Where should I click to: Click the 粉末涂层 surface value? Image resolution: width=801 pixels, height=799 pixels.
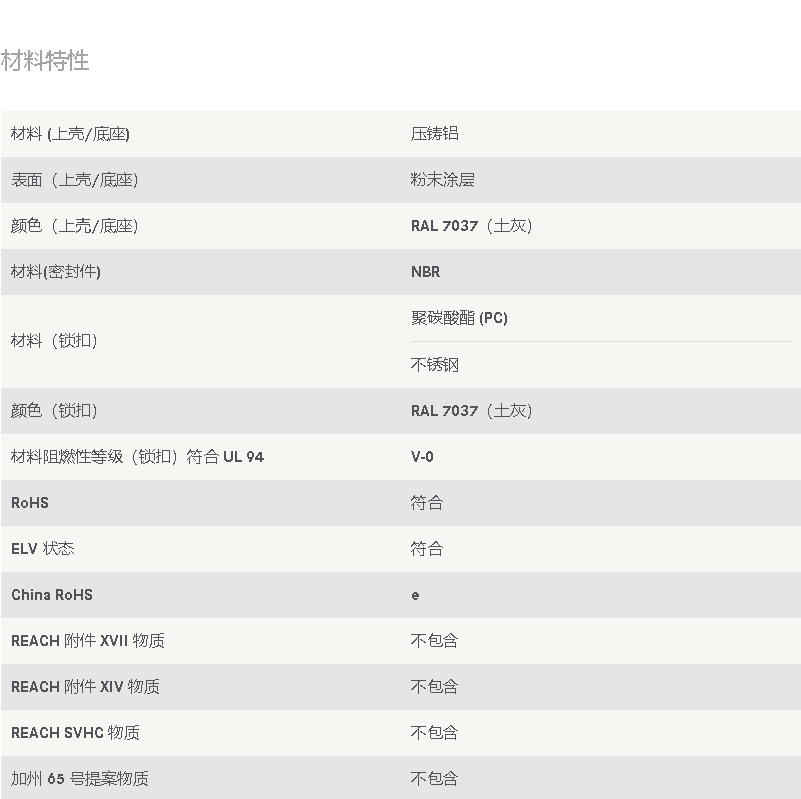click(x=442, y=180)
